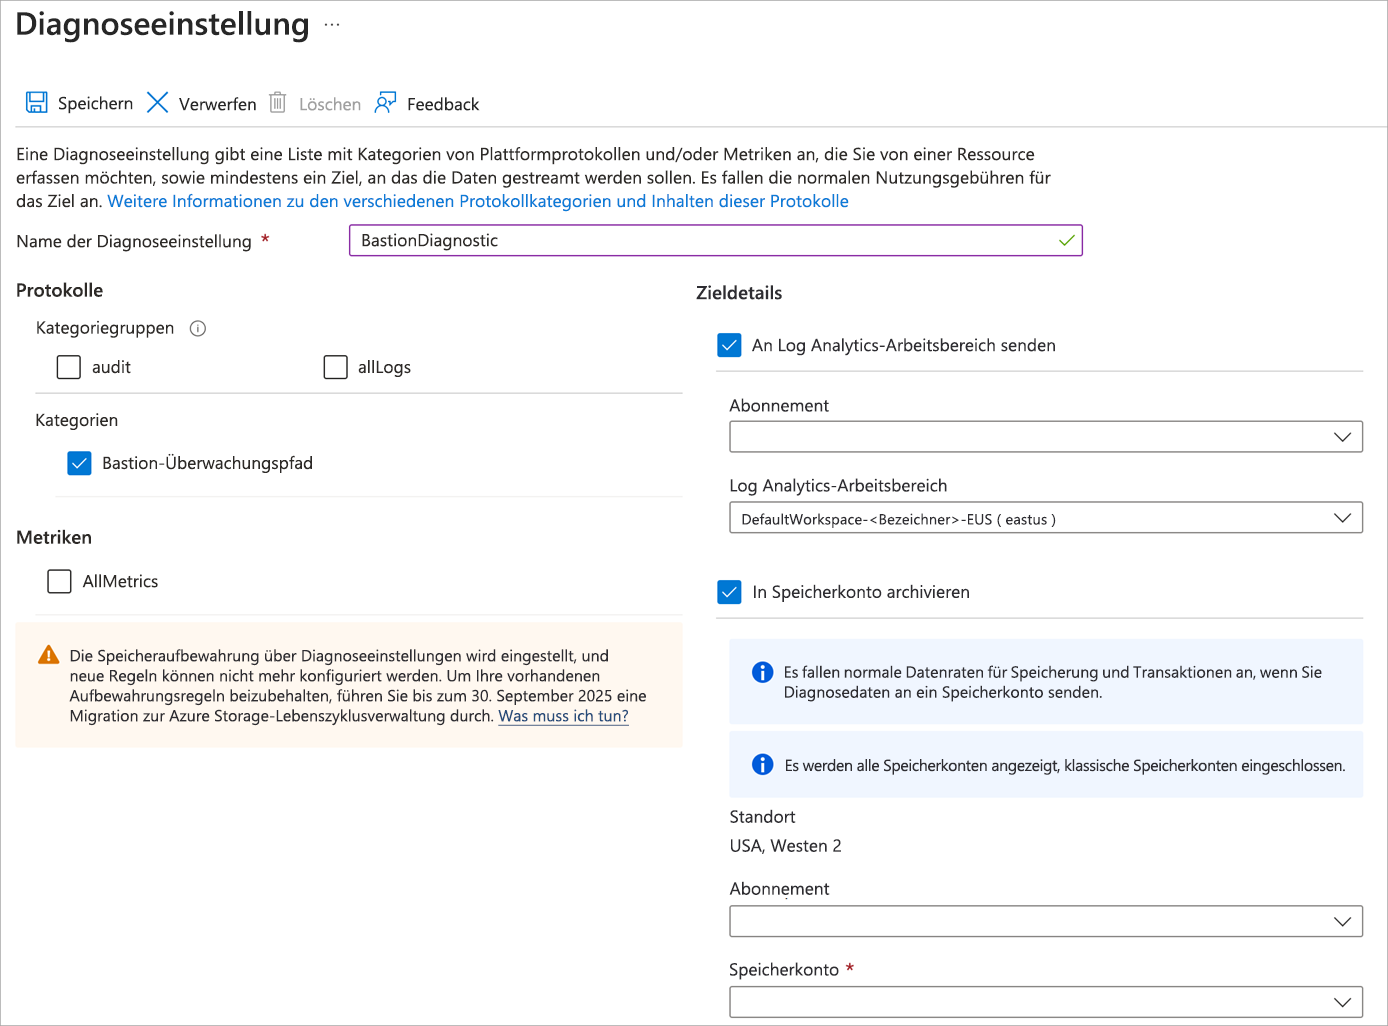Click the 'Name der Diagnoseeinstellung' label
This screenshot has width=1388, height=1026.
pyautogui.click(x=134, y=241)
